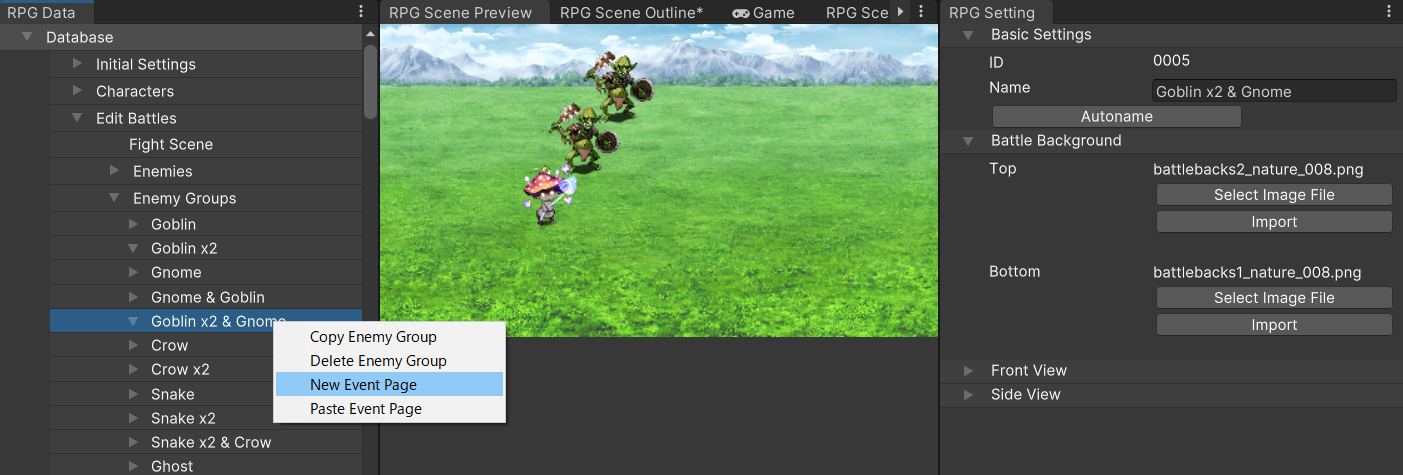Click the Bottom filename battlebacks1_nature_008.png
The image size is (1403, 475).
1257,272
